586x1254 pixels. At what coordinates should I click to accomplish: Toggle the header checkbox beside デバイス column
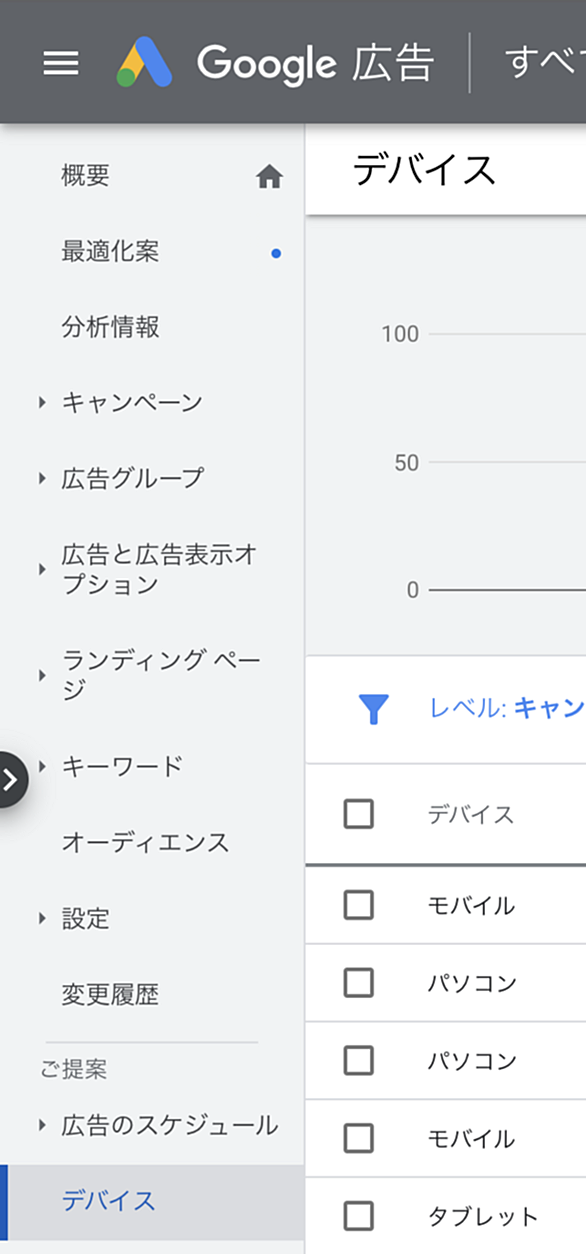point(358,814)
